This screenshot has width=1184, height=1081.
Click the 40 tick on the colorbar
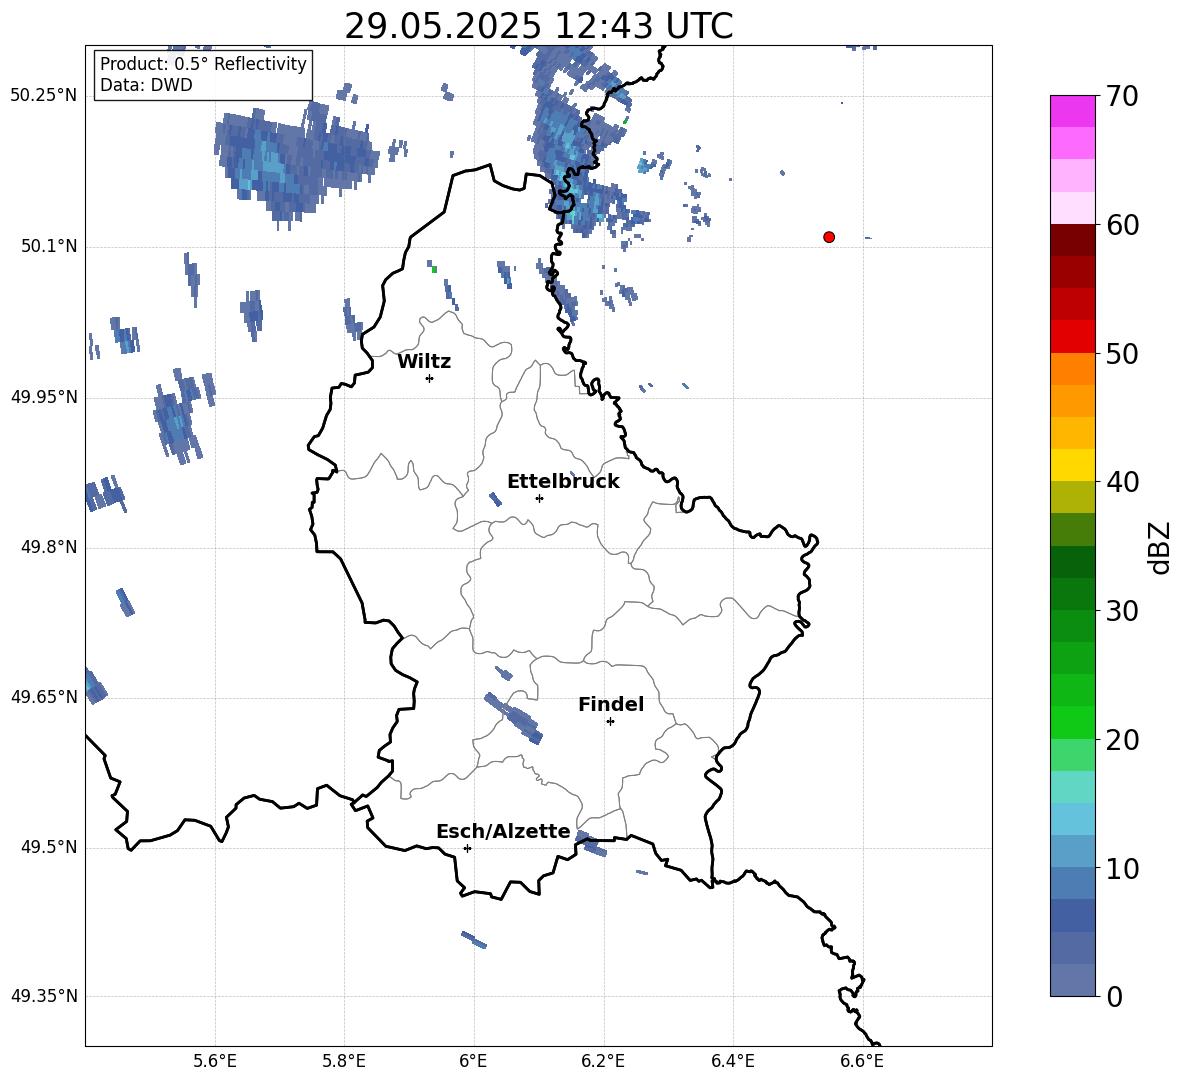click(x=1122, y=482)
